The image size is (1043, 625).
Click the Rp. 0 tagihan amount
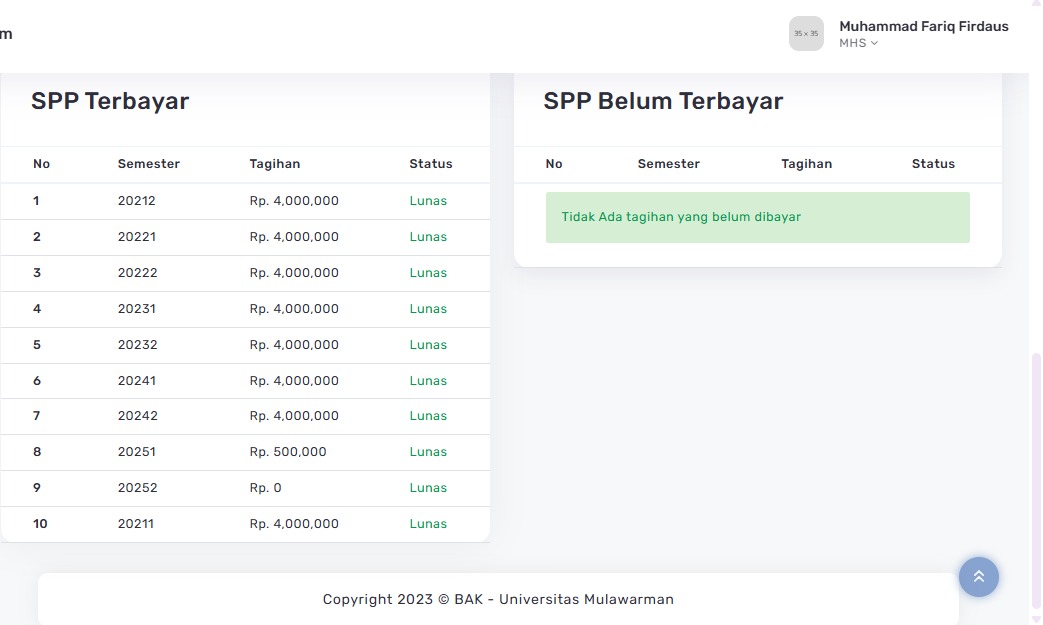[x=265, y=488]
